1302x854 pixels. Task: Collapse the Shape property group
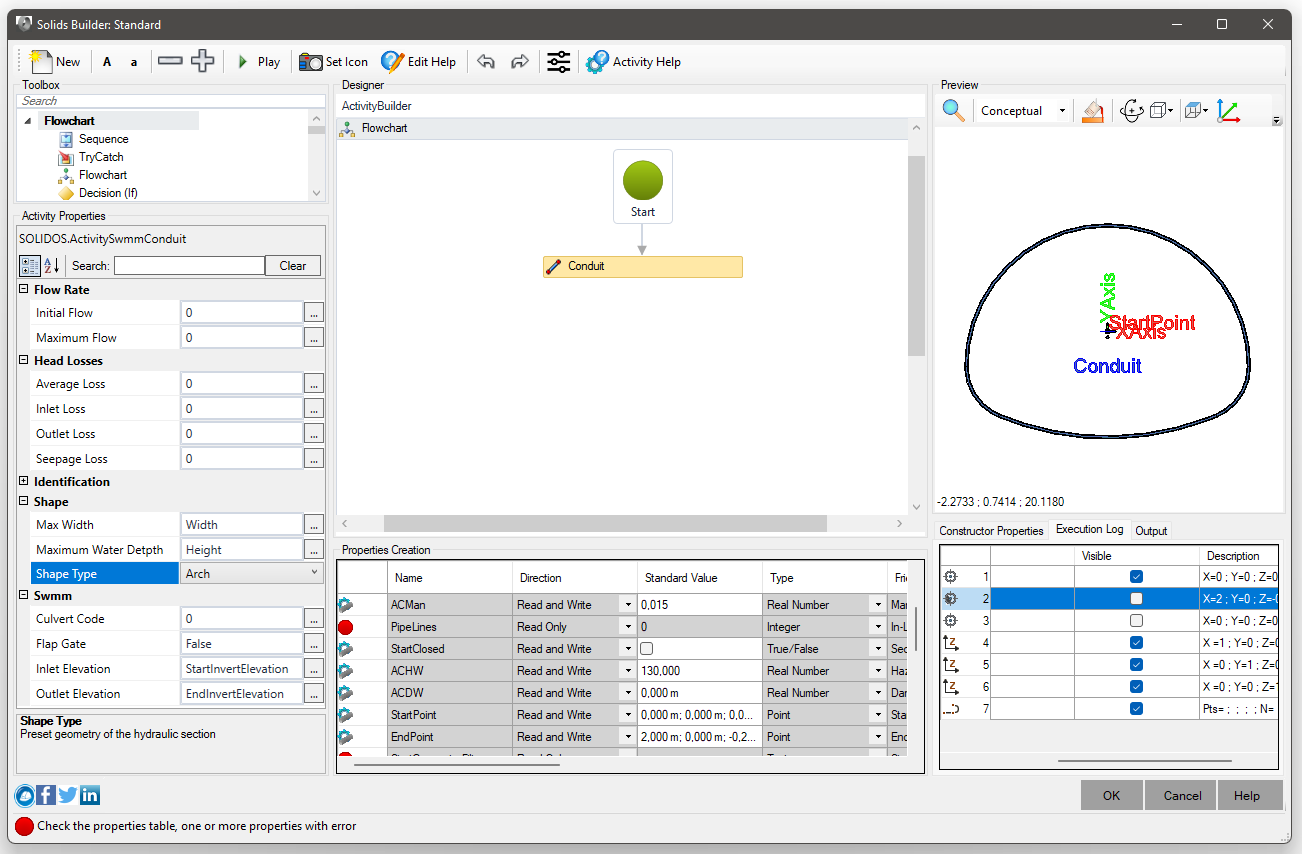[24, 502]
